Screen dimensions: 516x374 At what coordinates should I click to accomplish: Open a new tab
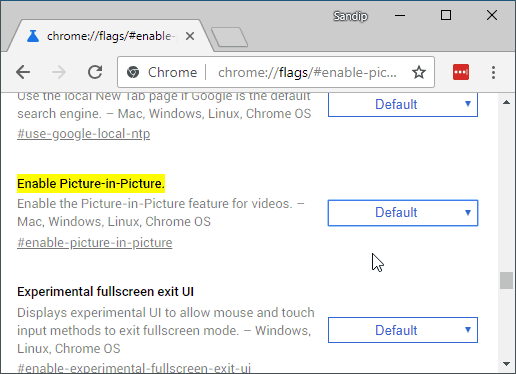click(x=229, y=37)
